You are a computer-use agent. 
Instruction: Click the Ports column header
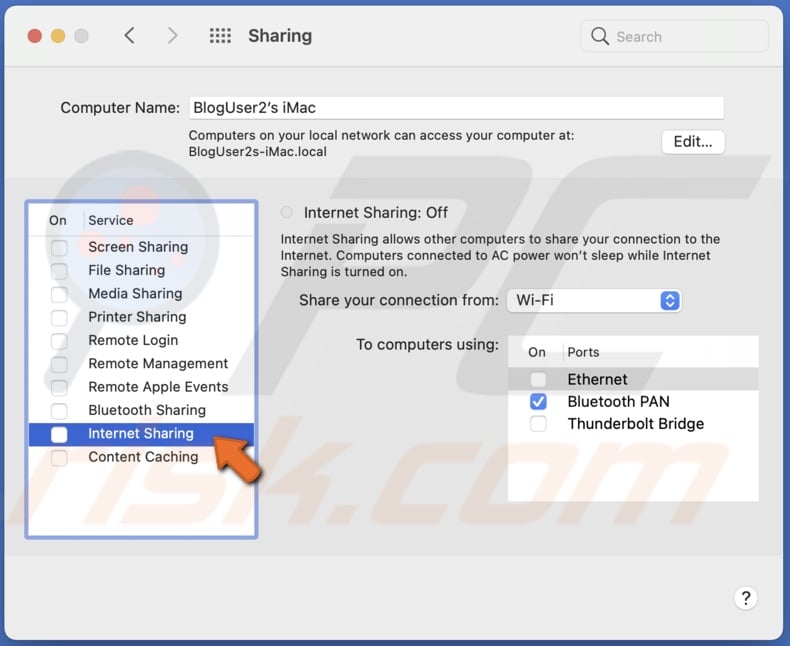click(x=583, y=352)
